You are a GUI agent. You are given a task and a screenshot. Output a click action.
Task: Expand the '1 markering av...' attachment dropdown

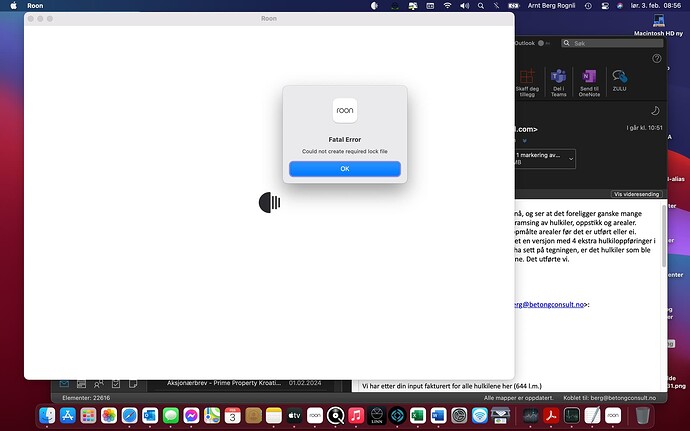(570, 158)
